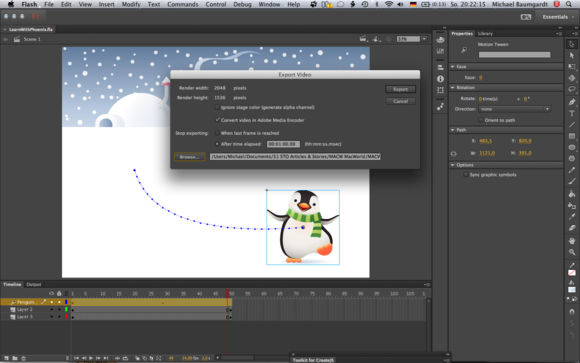Enable Sync graphic symbols checkbox
580x363 pixels.
466,175
